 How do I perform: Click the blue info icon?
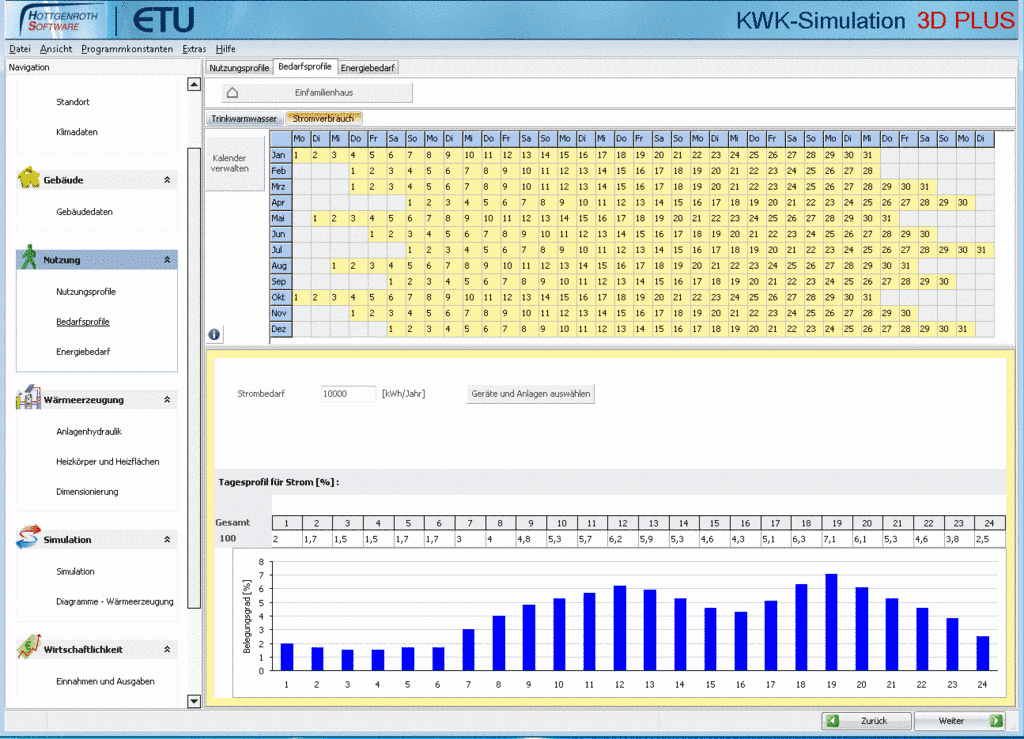[x=214, y=334]
